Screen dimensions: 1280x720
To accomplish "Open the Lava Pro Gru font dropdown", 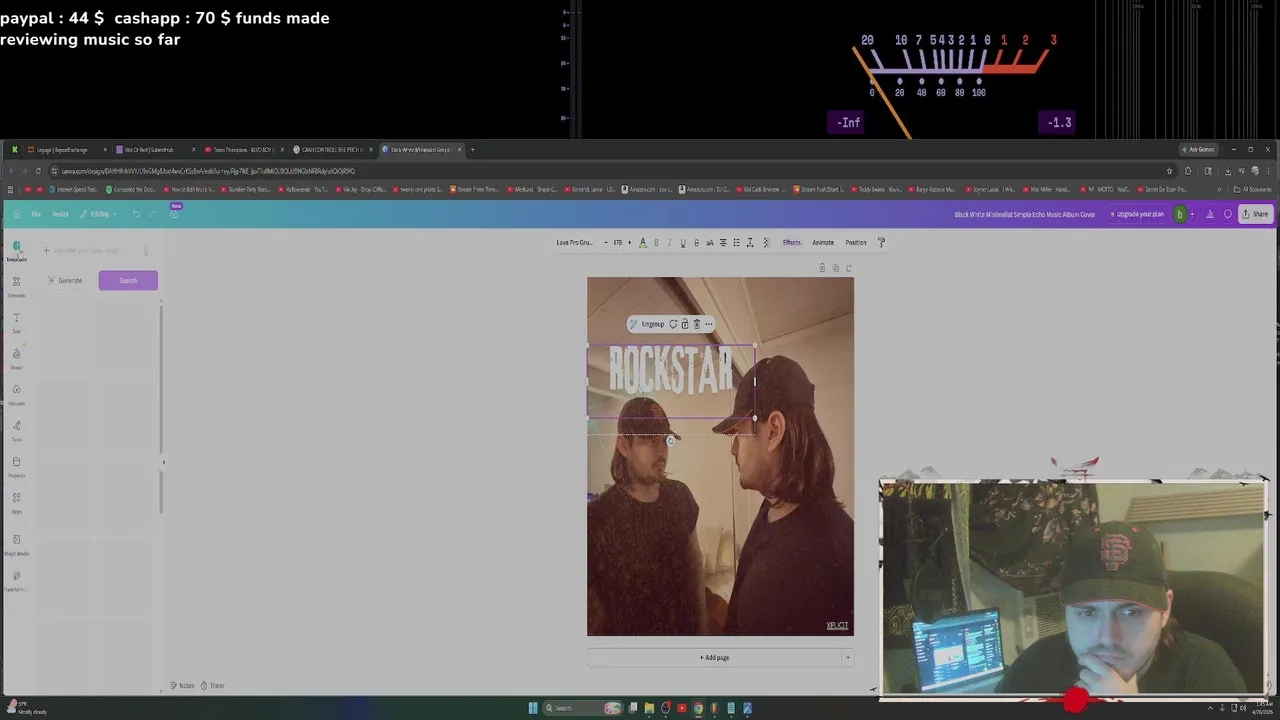I will [577, 242].
